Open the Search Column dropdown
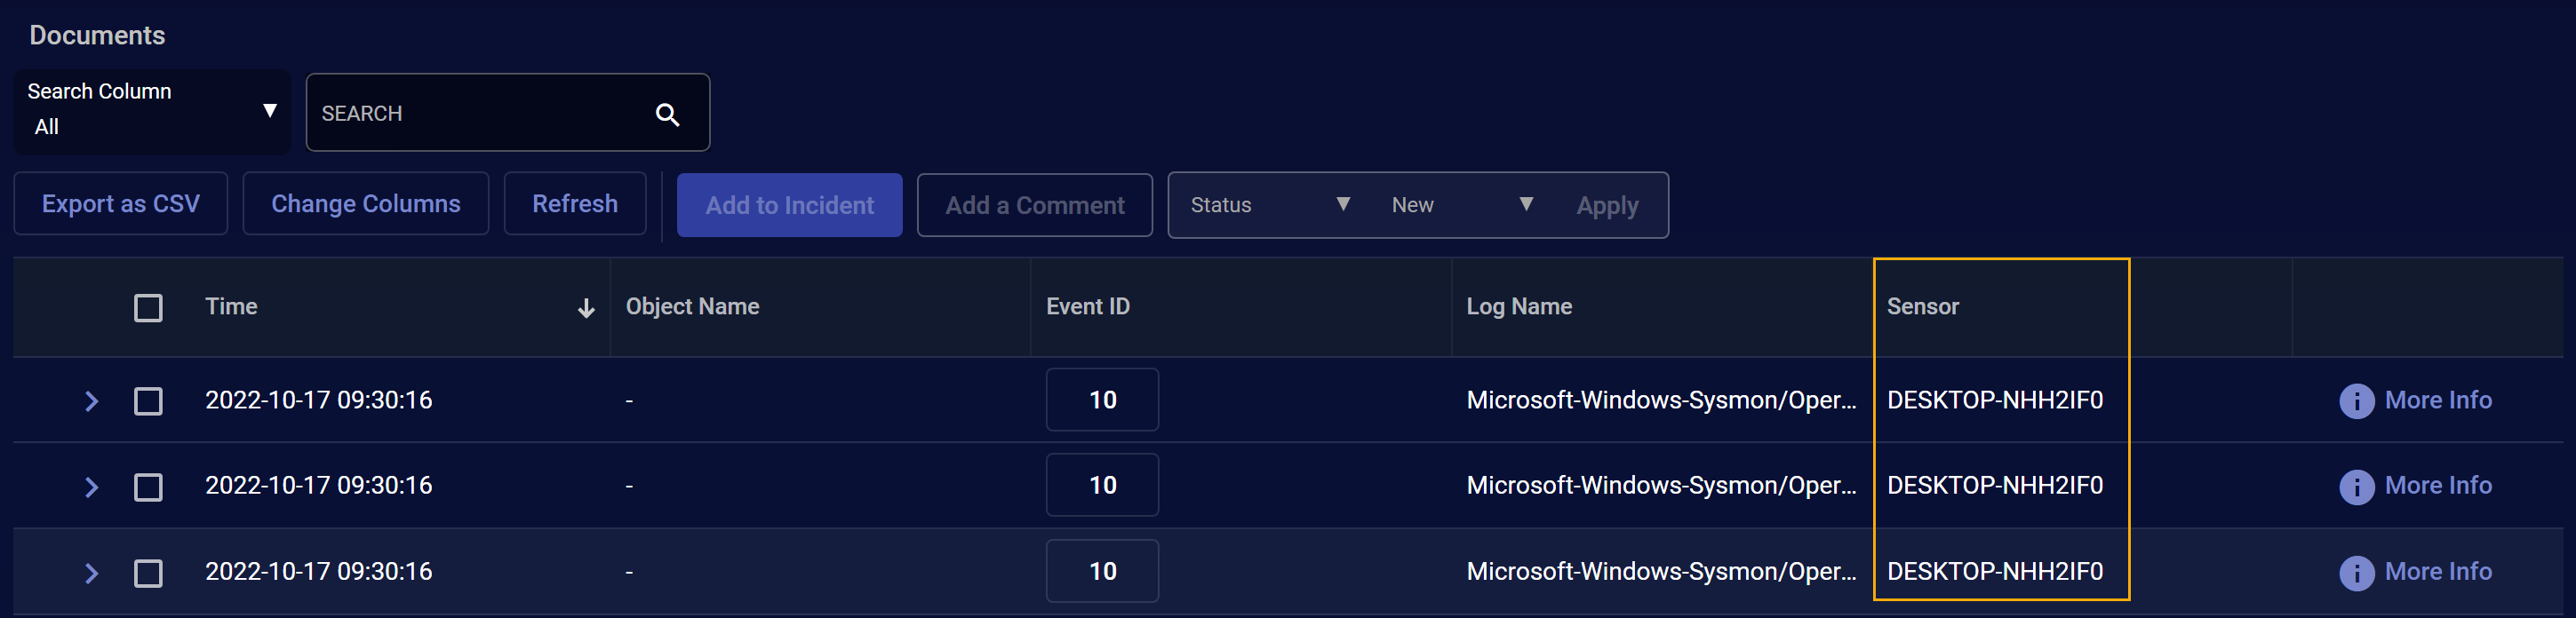The width and height of the screenshot is (2576, 618). [x=152, y=111]
